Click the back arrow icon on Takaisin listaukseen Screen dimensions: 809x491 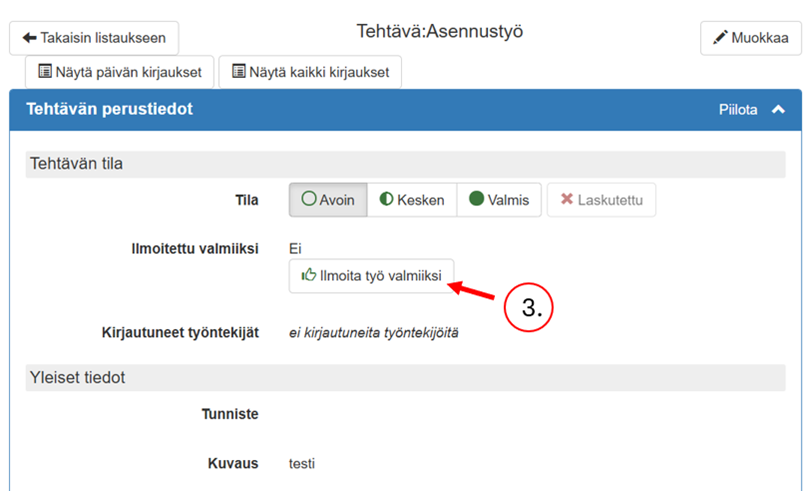click(x=29, y=38)
